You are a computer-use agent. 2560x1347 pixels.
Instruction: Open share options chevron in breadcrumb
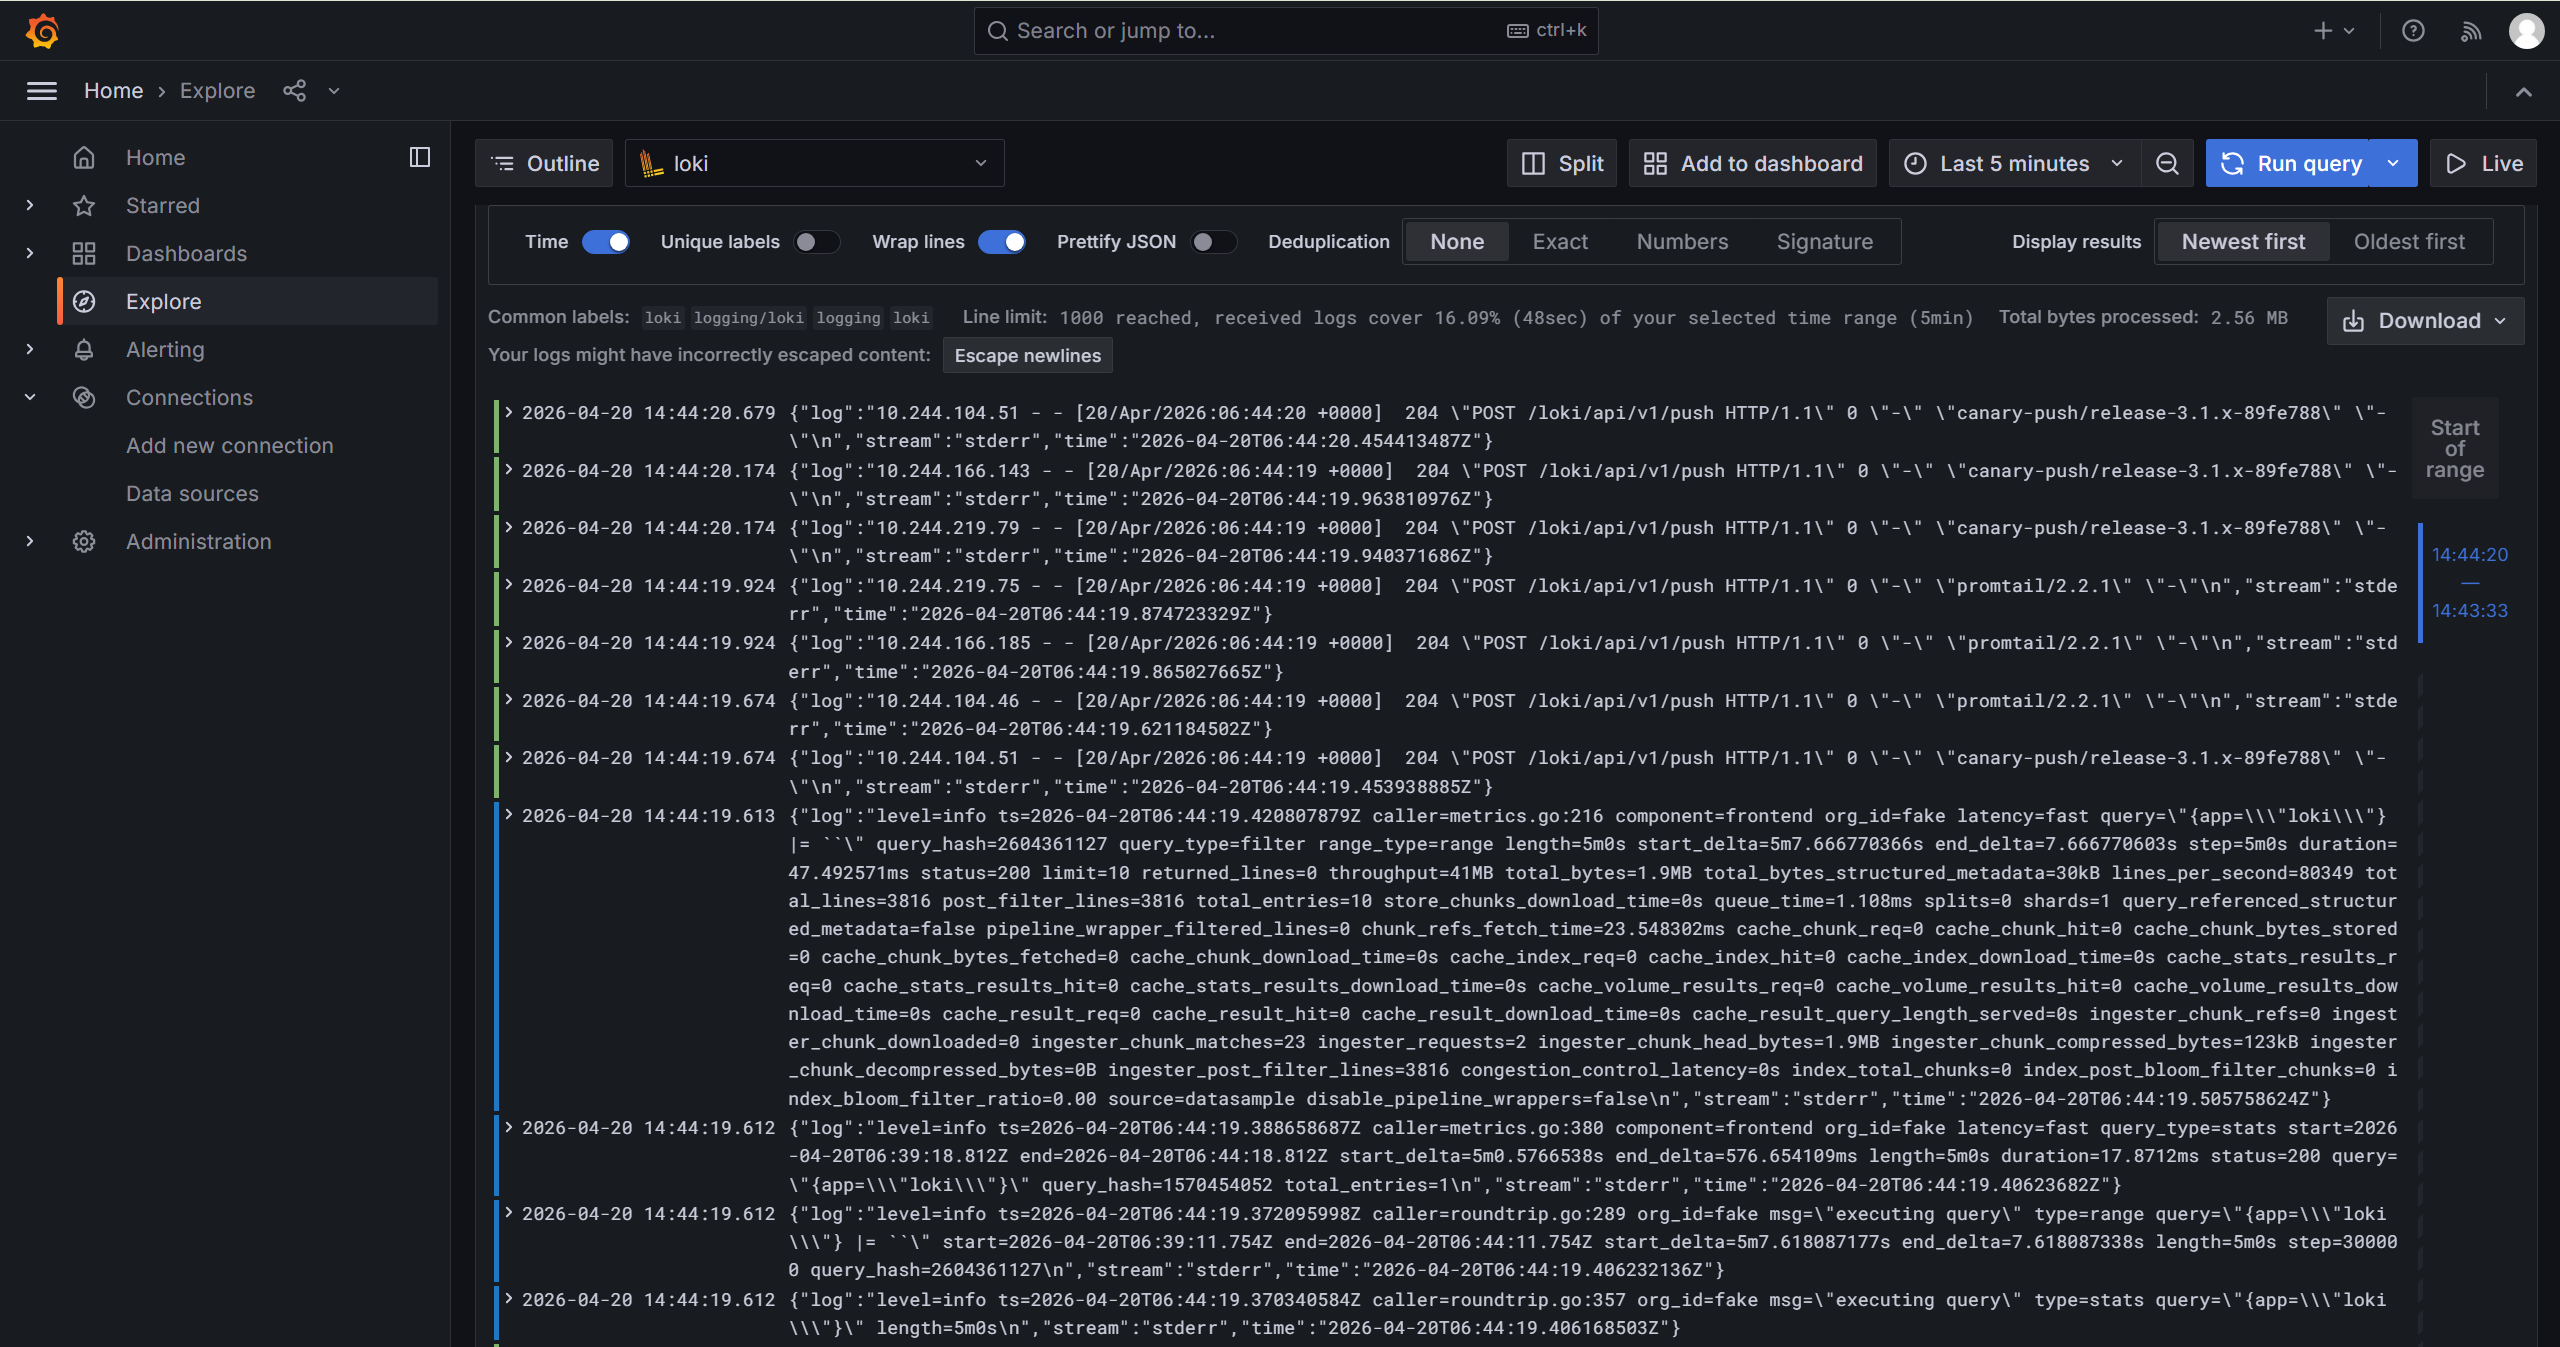[334, 91]
